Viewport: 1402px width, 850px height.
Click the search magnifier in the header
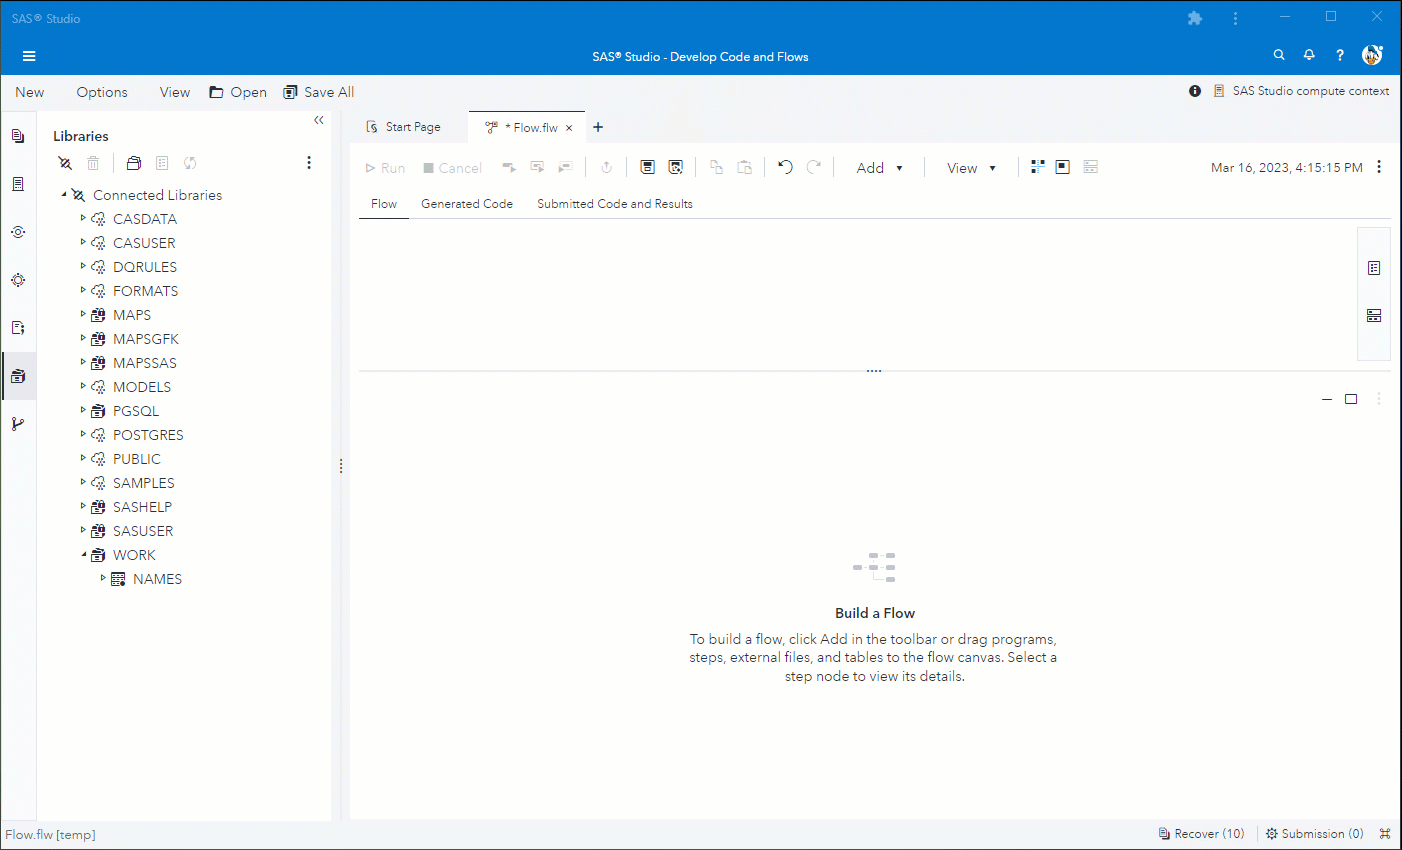click(1279, 55)
